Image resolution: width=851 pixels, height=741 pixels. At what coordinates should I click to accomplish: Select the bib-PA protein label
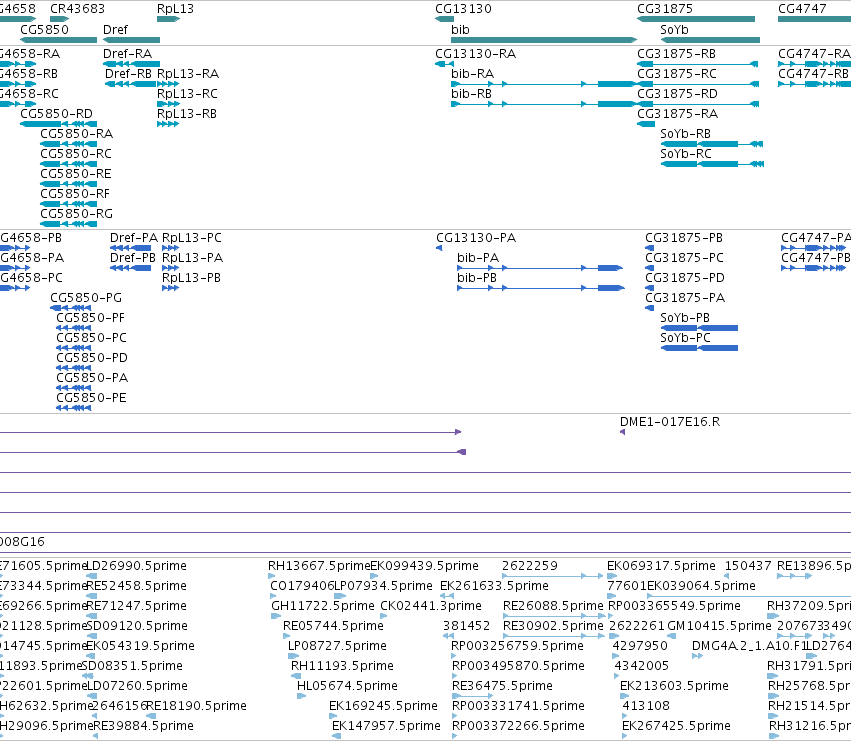478,257
